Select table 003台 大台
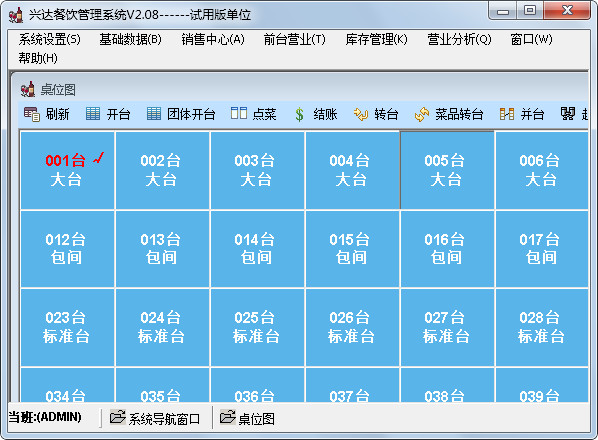The width and height of the screenshot is (598, 440). click(x=257, y=170)
